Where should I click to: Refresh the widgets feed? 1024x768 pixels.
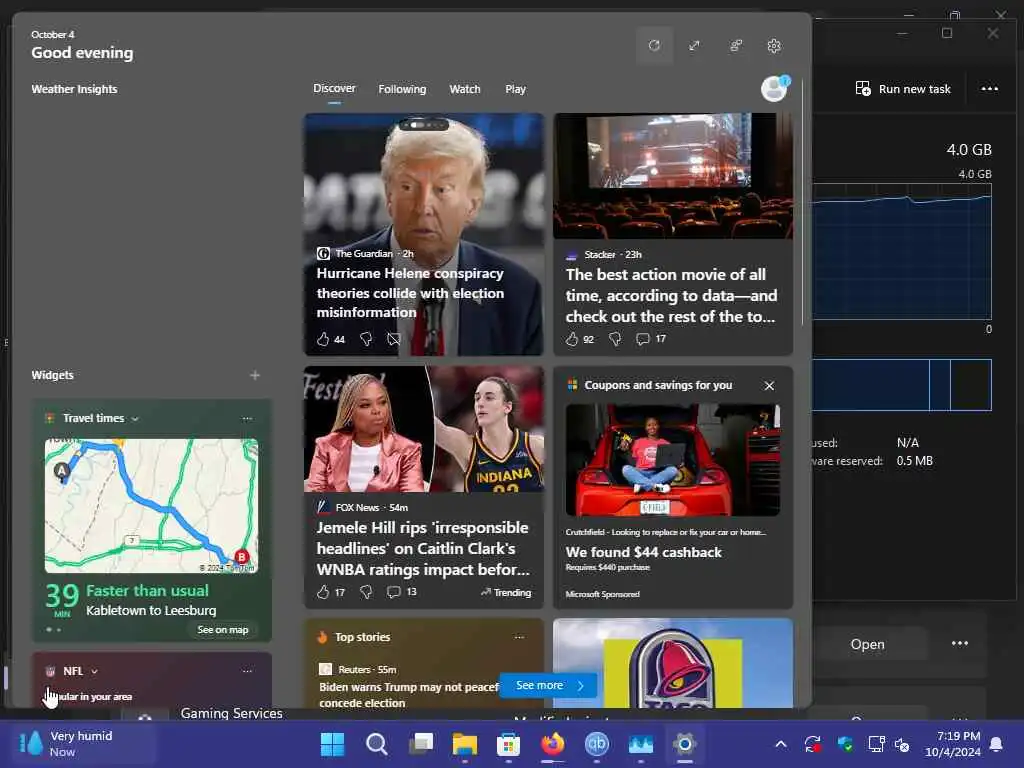click(654, 46)
